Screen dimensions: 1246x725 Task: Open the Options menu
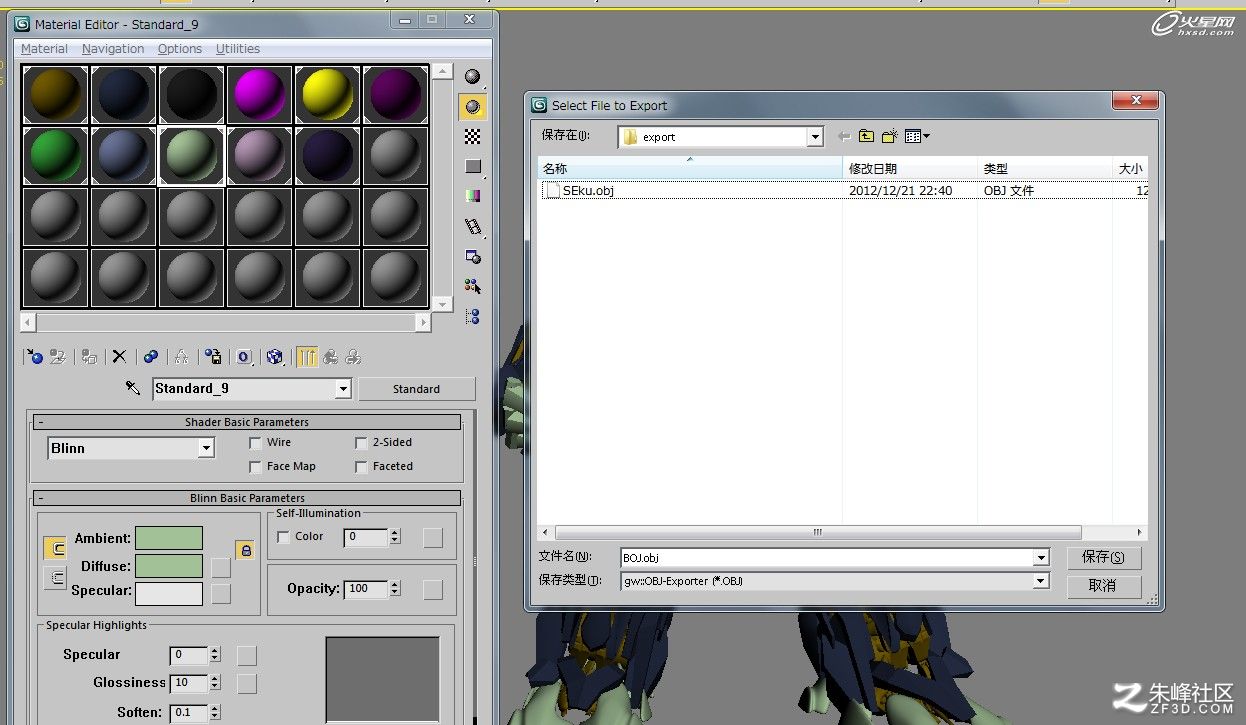(x=180, y=49)
